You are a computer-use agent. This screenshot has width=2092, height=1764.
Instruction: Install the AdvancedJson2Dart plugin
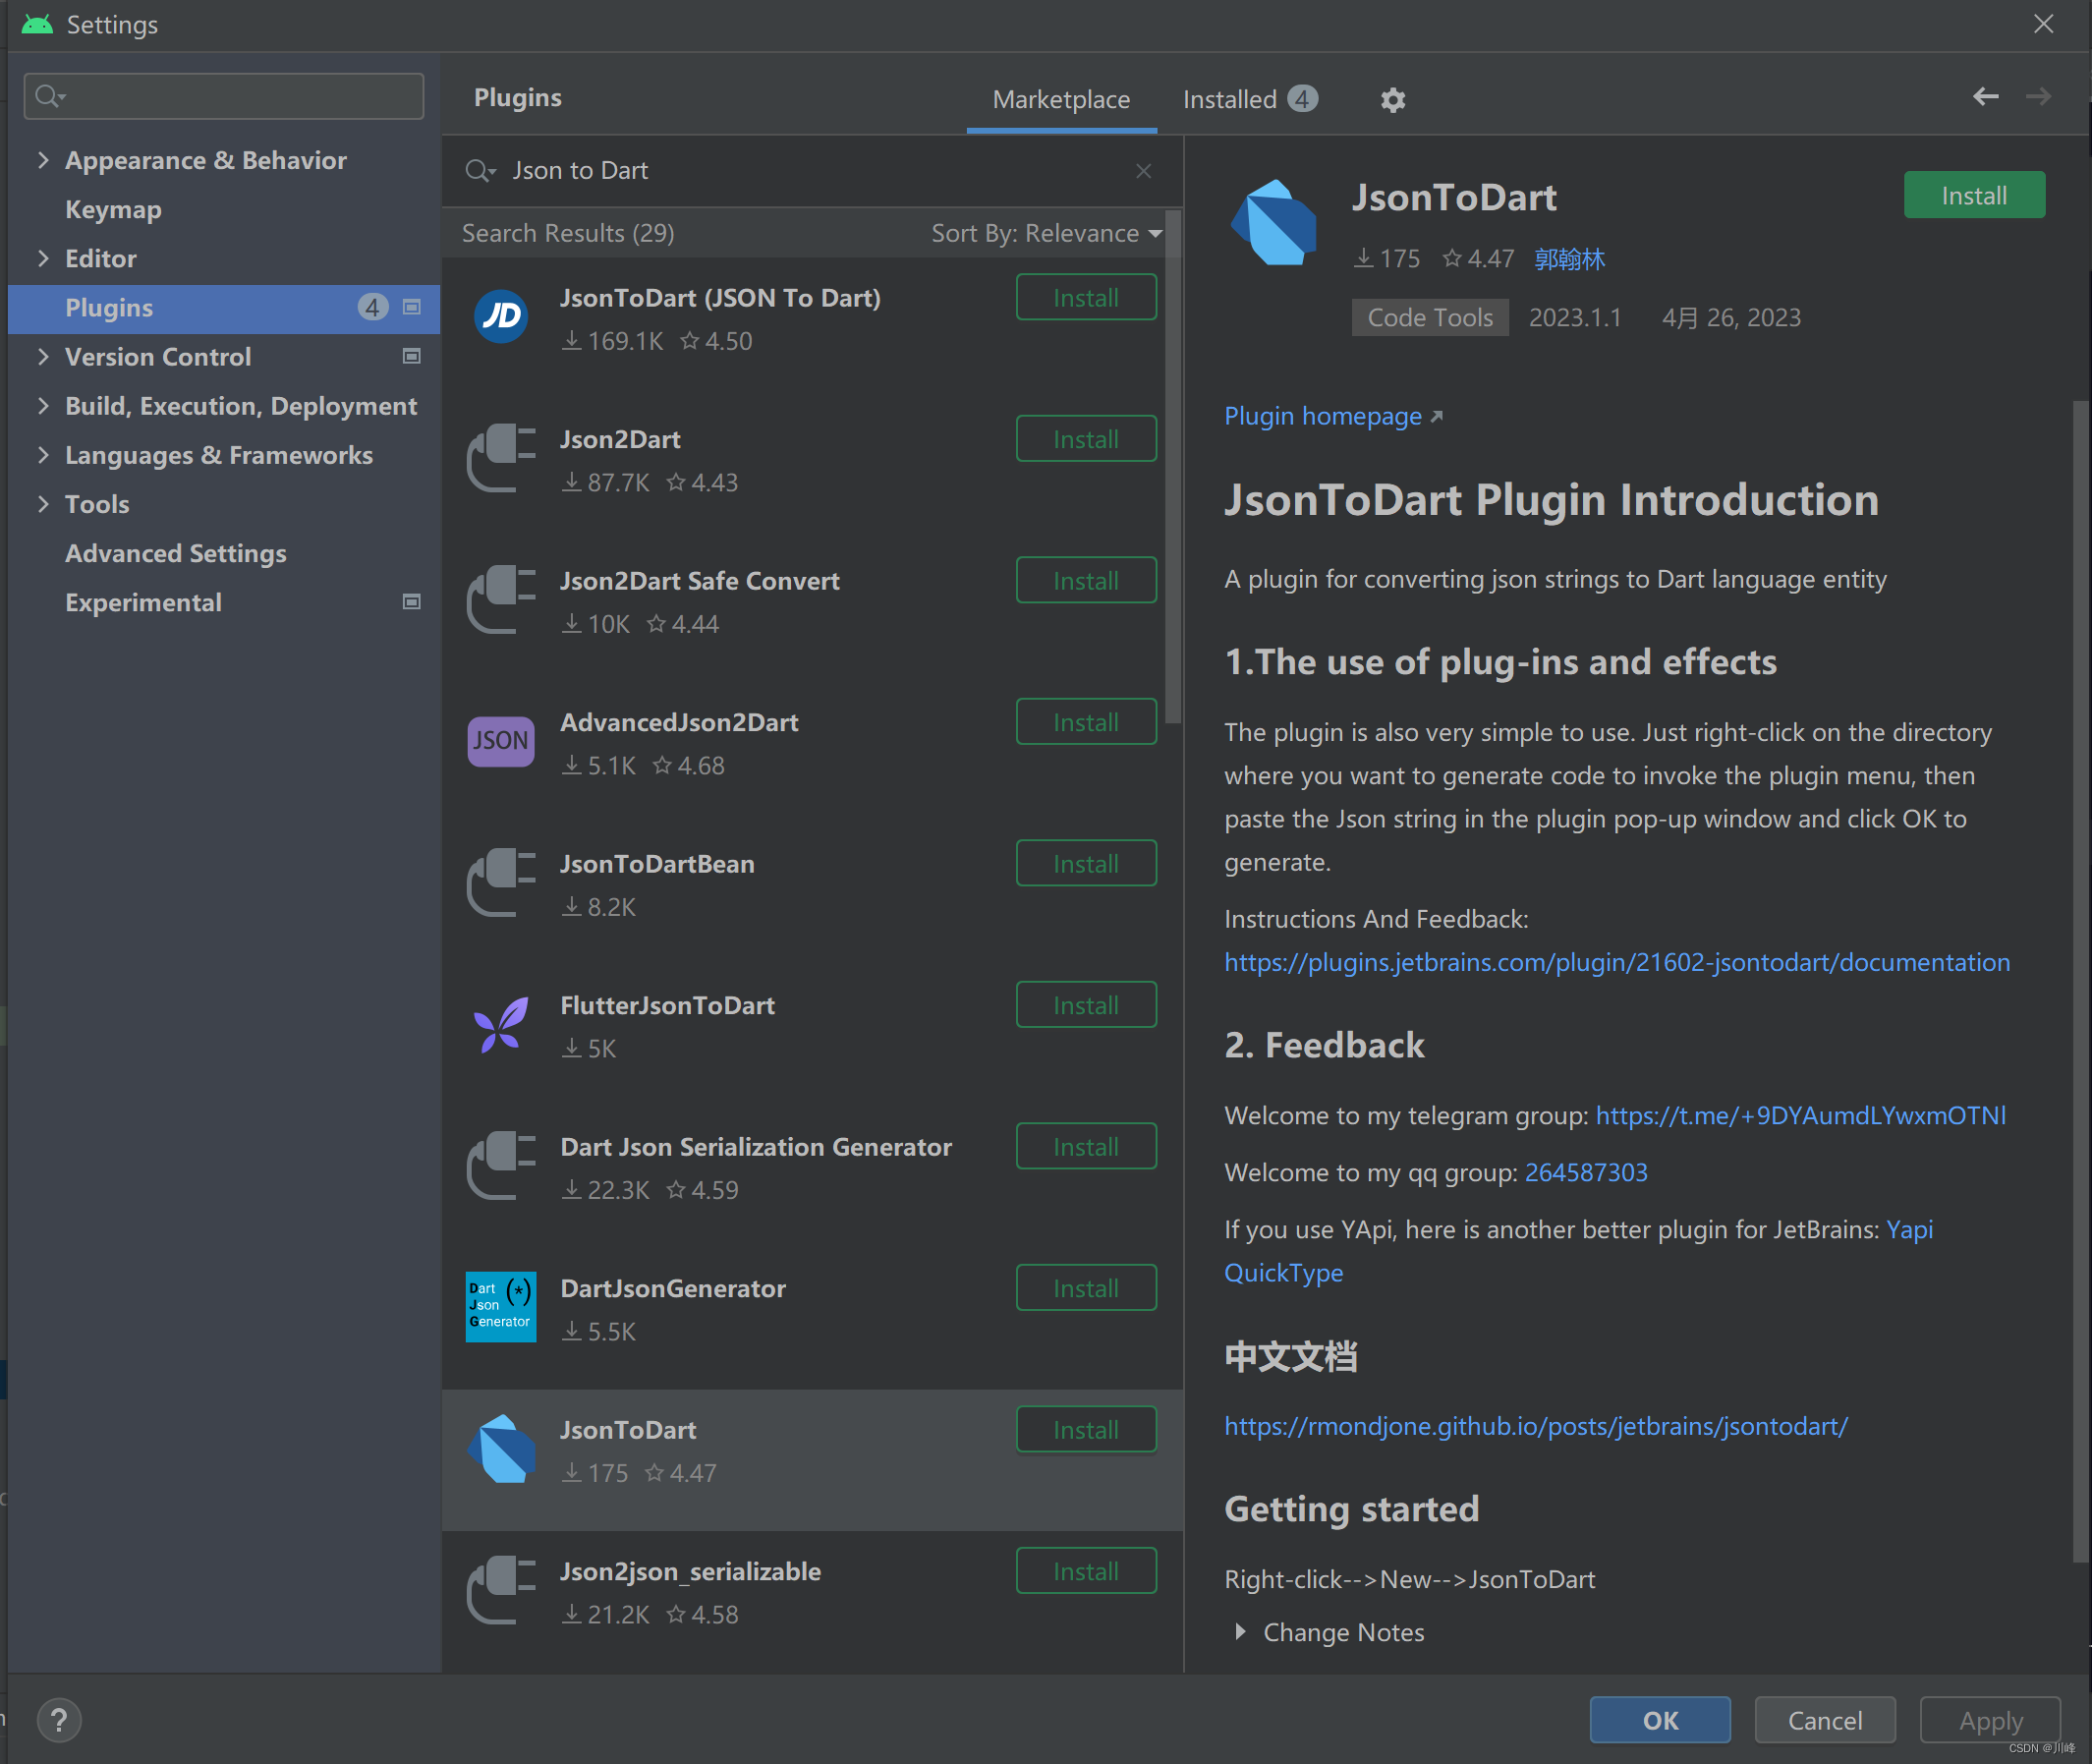click(x=1086, y=722)
